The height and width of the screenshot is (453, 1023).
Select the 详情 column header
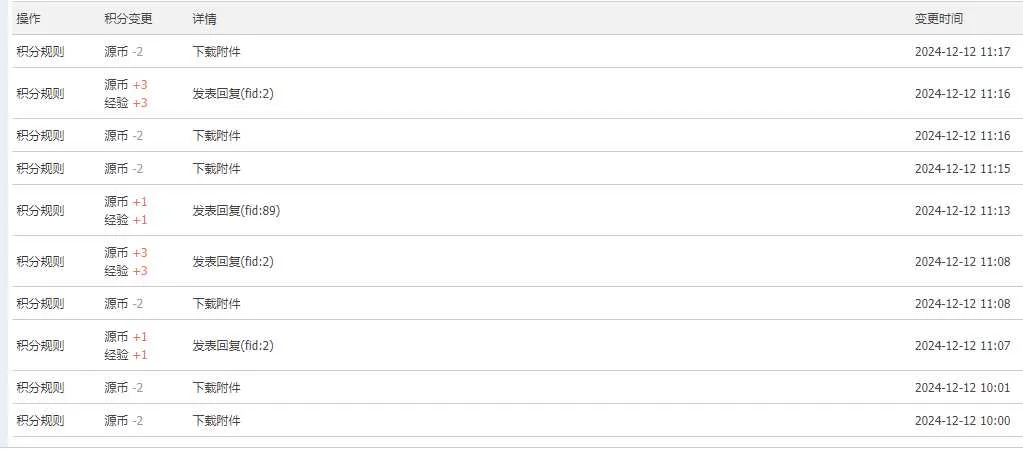click(204, 19)
